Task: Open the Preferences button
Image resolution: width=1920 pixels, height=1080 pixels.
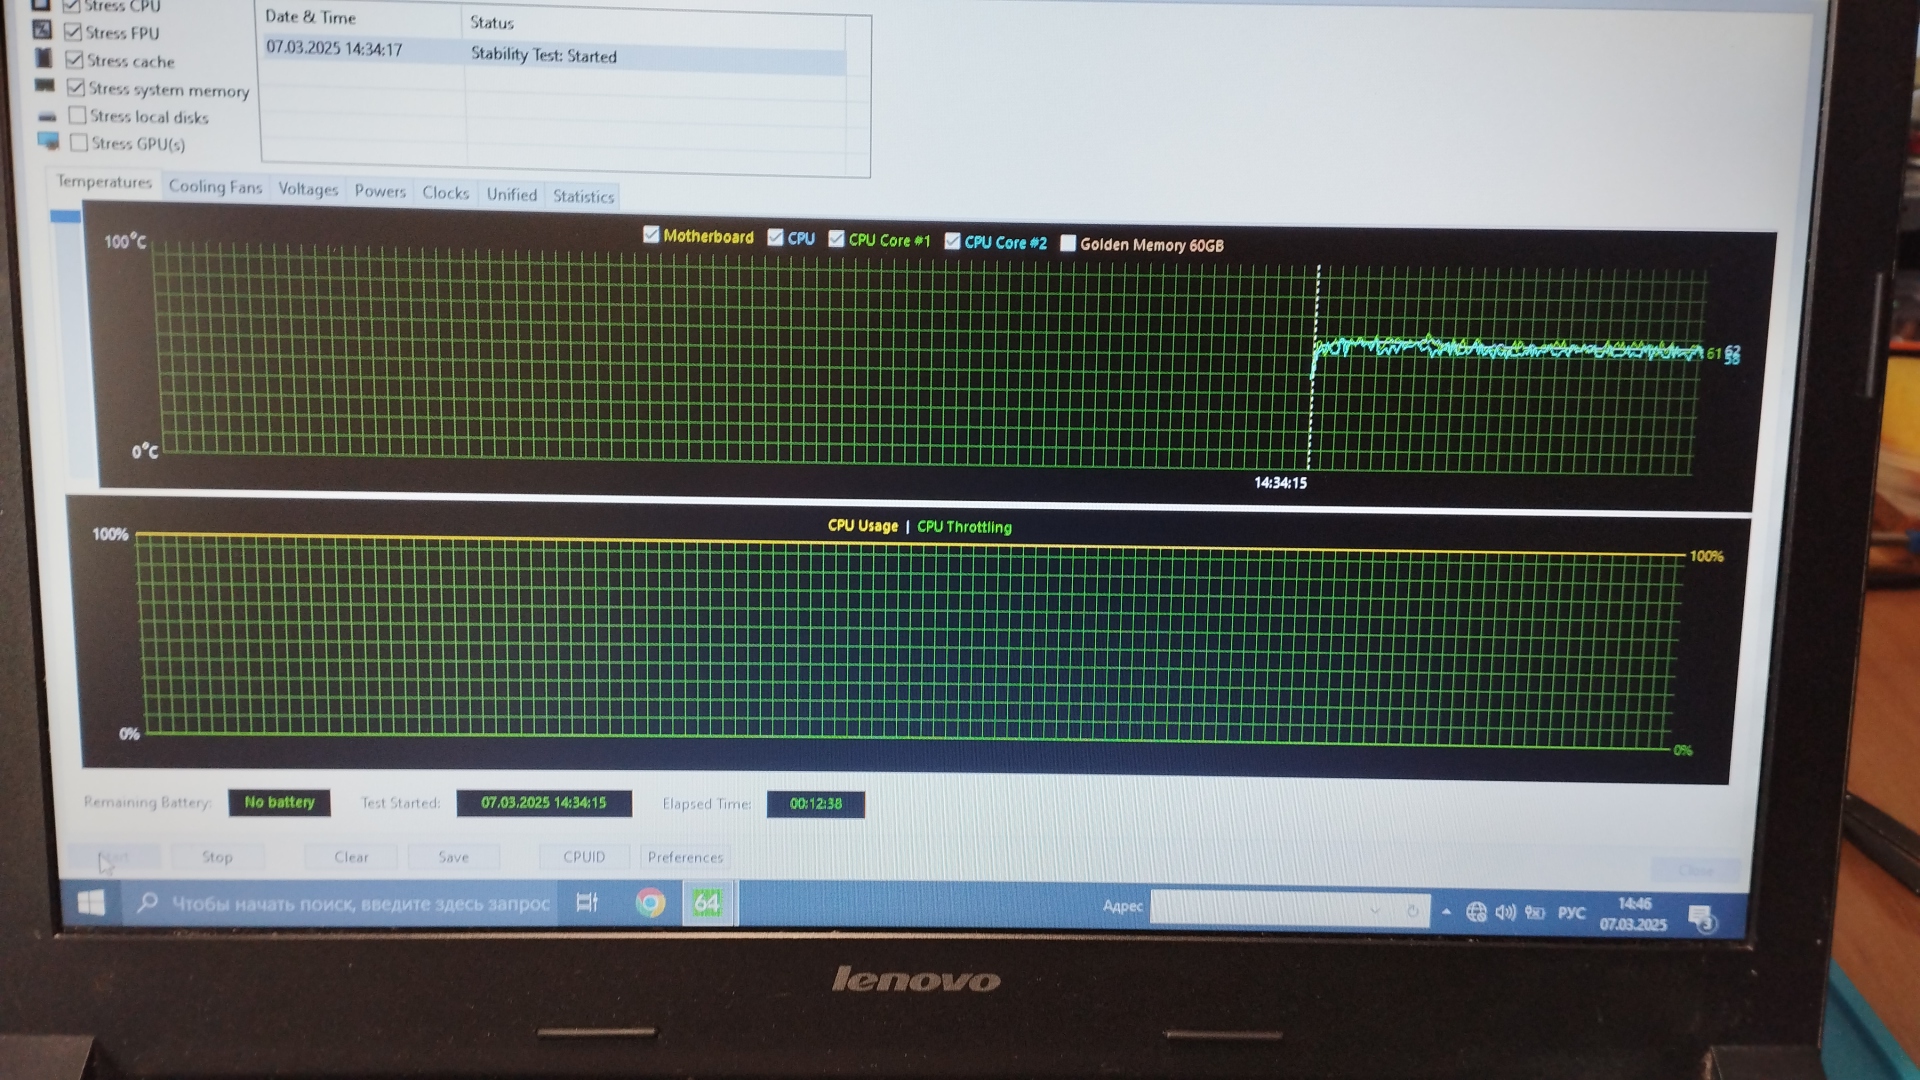Action: coord(685,857)
